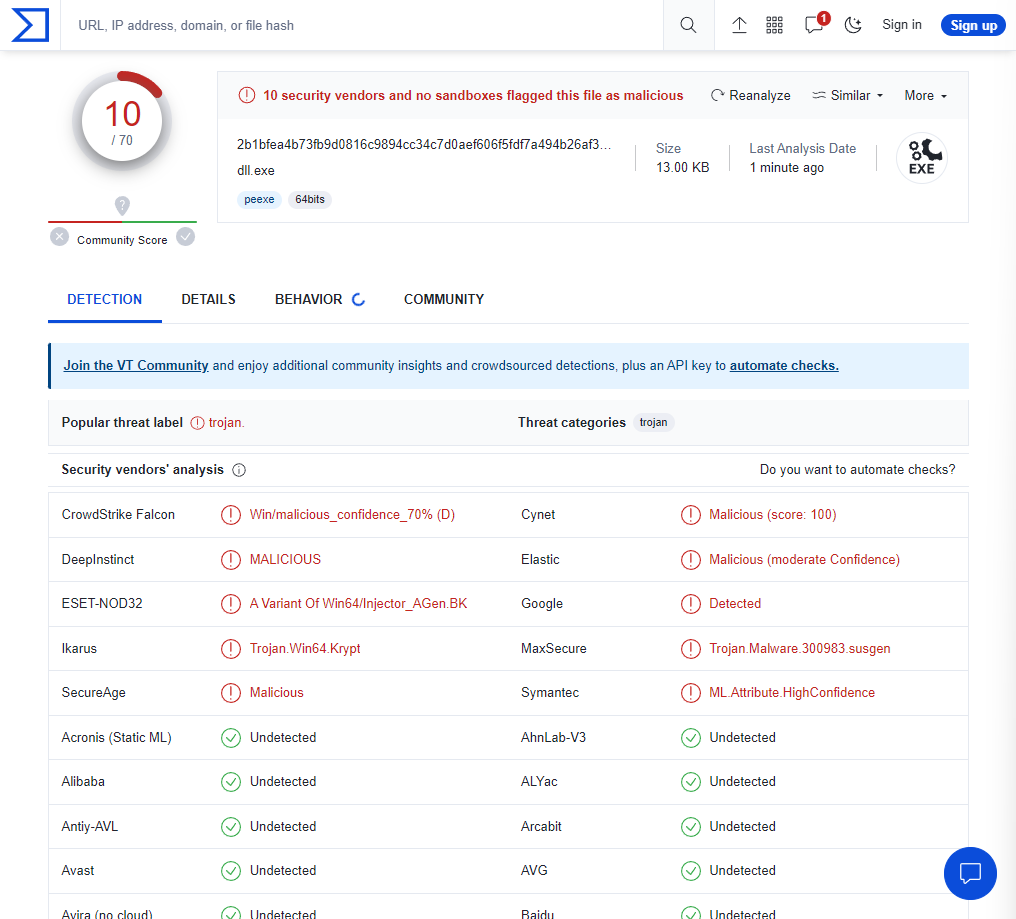Expand the Similar dropdown
The height and width of the screenshot is (919, 1016).
coord(848,95)
